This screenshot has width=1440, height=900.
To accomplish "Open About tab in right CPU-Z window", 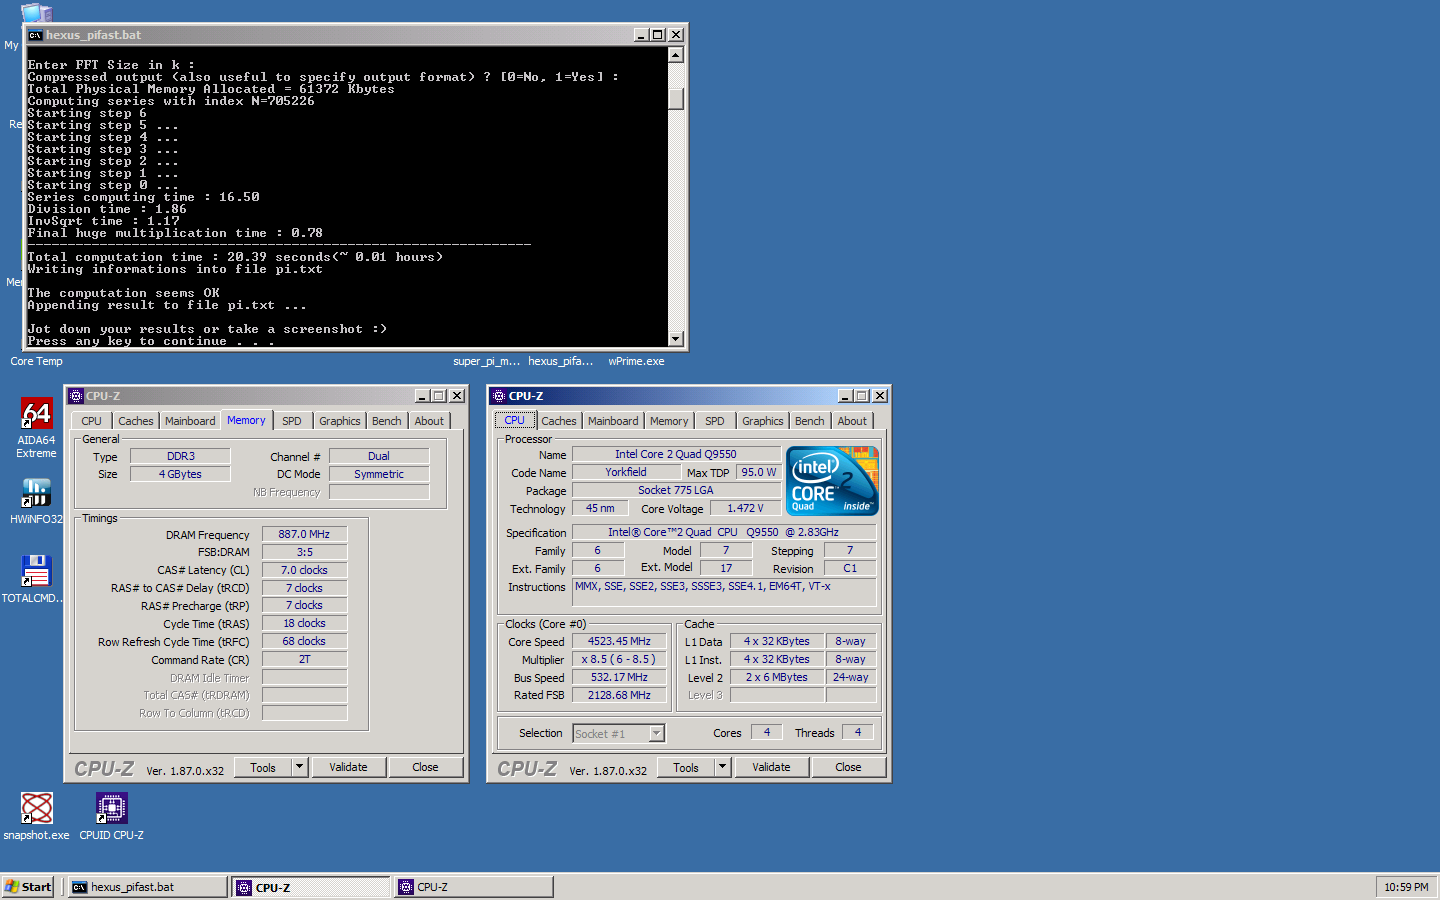I will point(853,421).
